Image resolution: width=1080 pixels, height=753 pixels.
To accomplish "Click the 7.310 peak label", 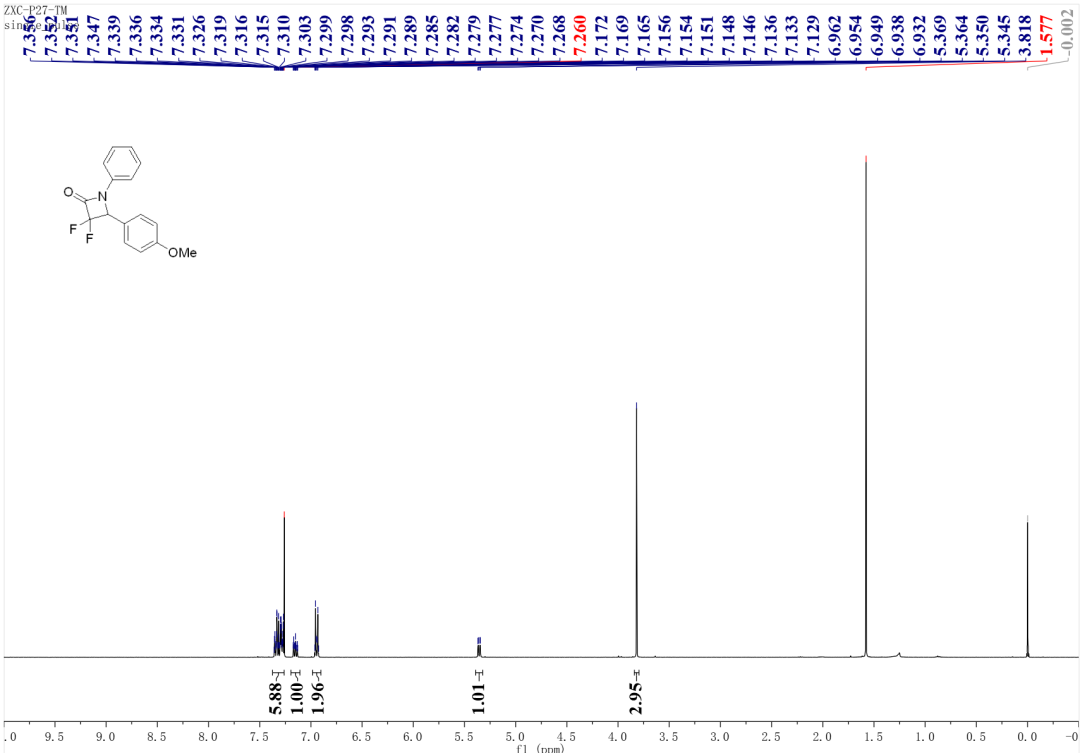I will pyautogui.click(x=284, y=36).
